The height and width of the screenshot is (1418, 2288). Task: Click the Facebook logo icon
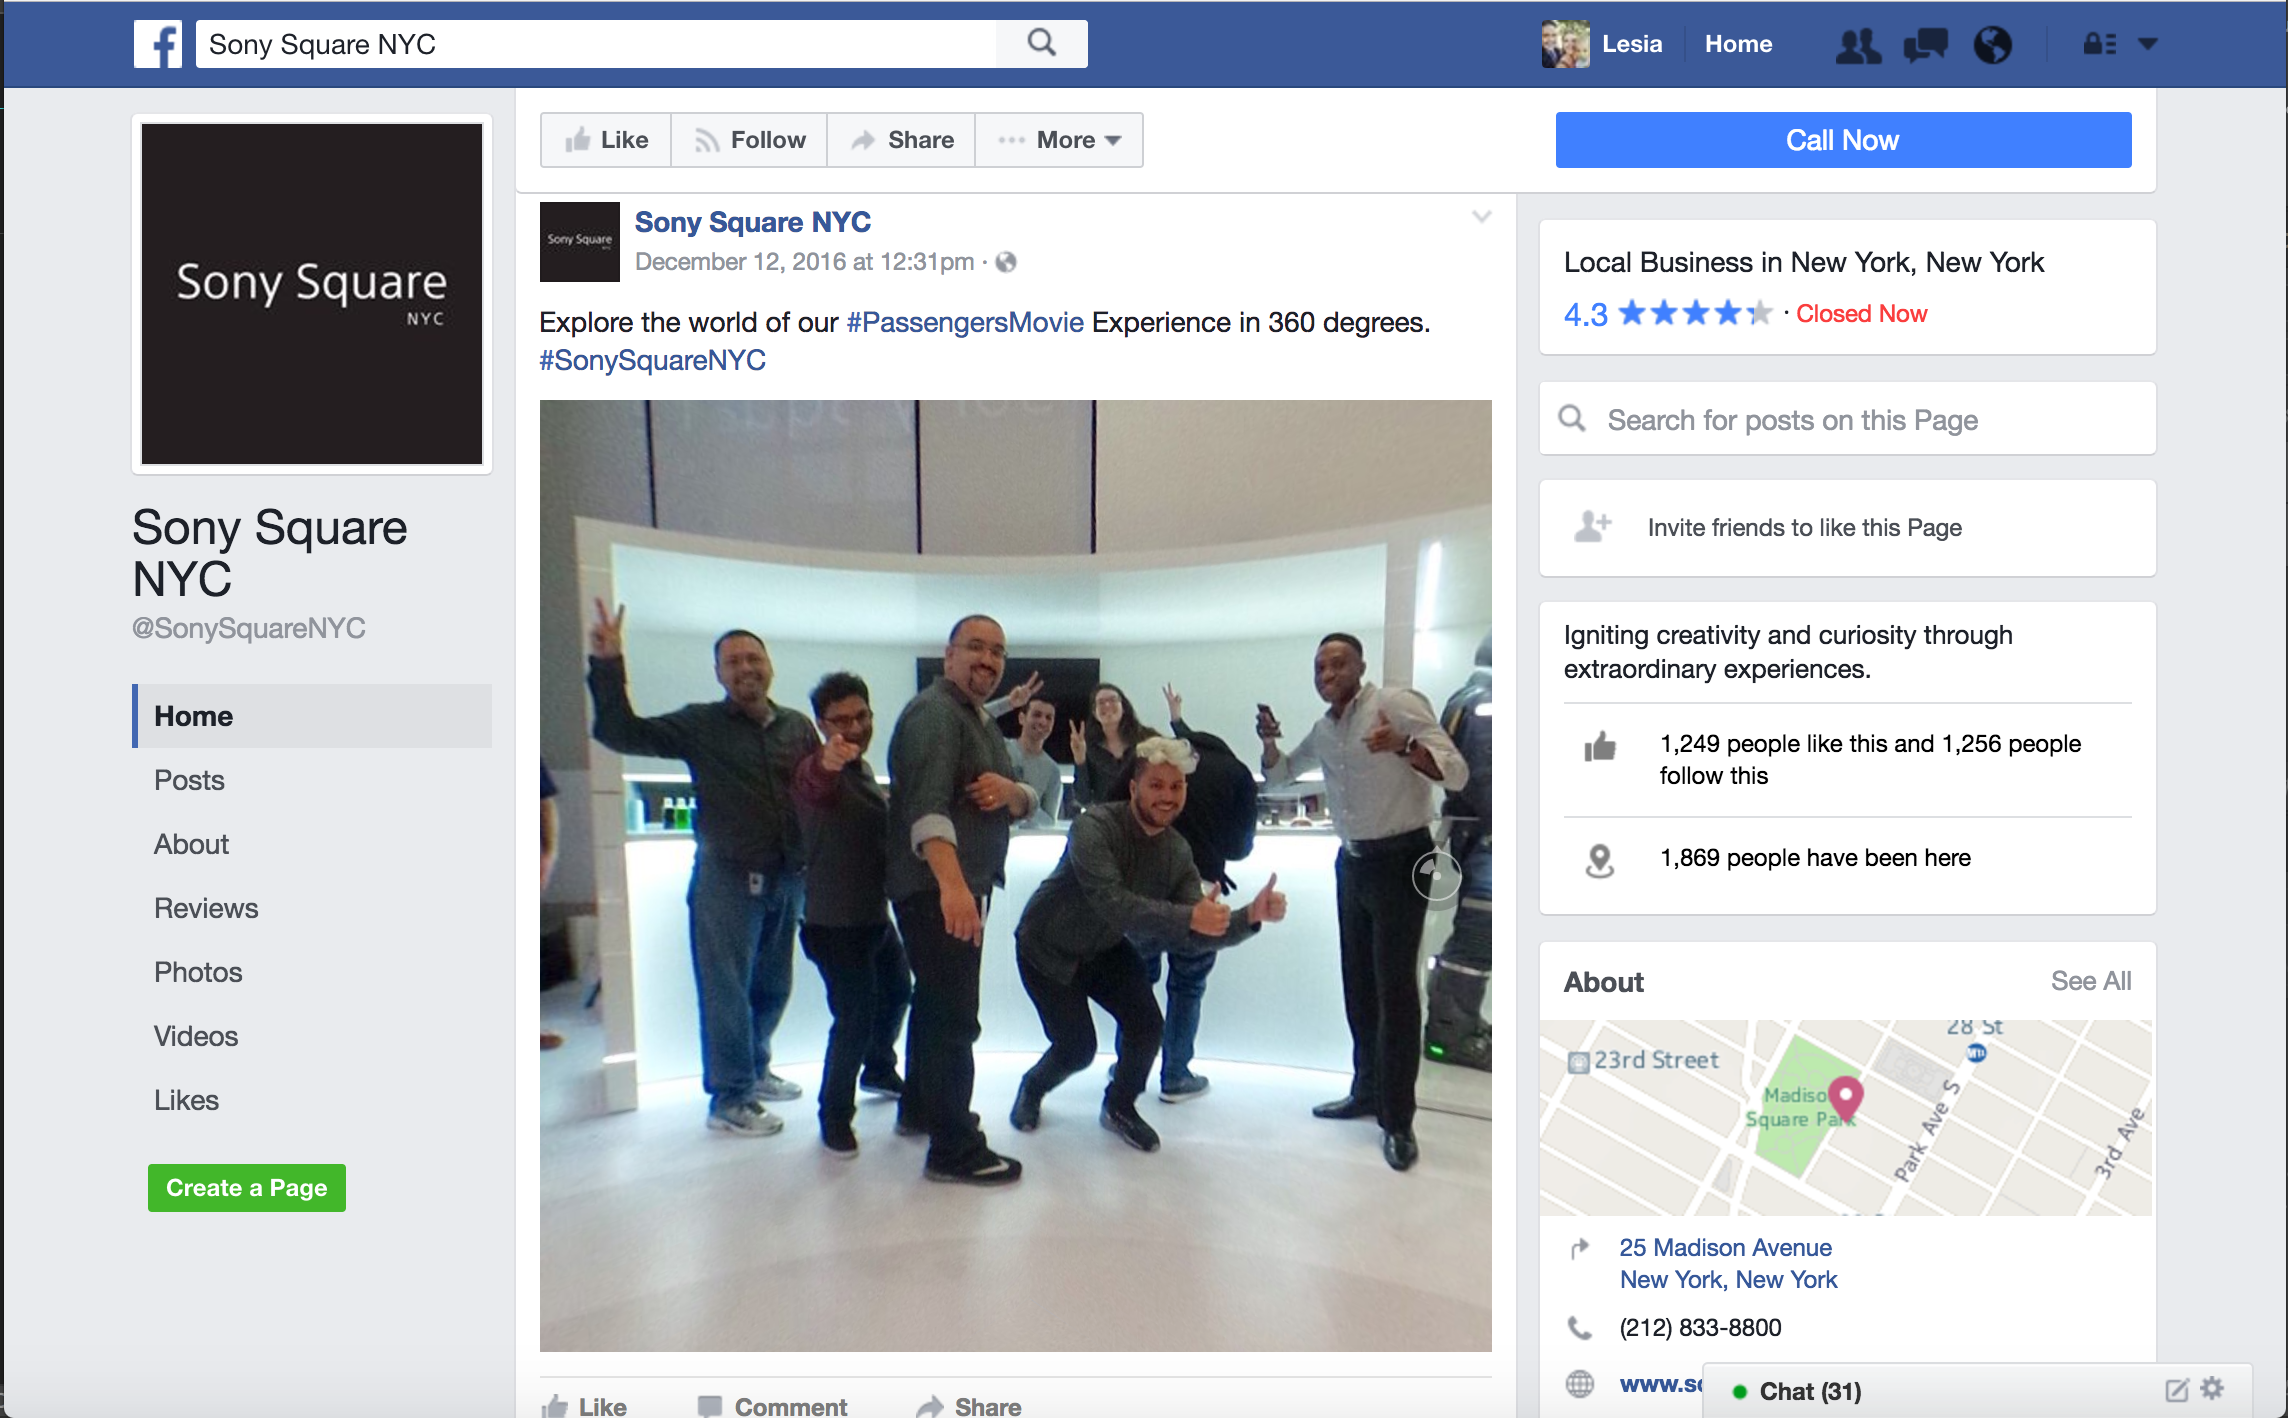click(x=158, y=45)
